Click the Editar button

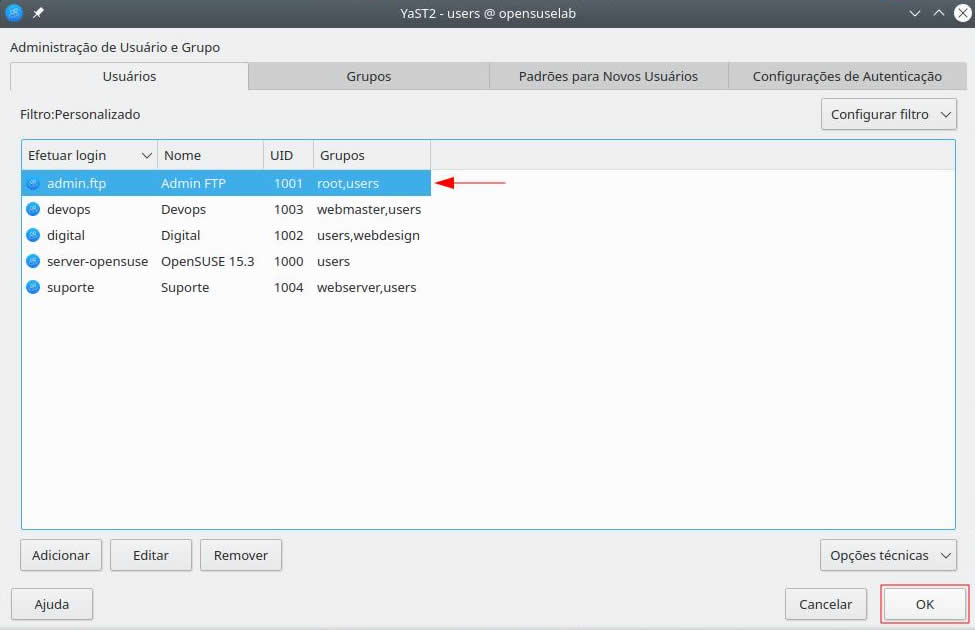pos(150,555)
